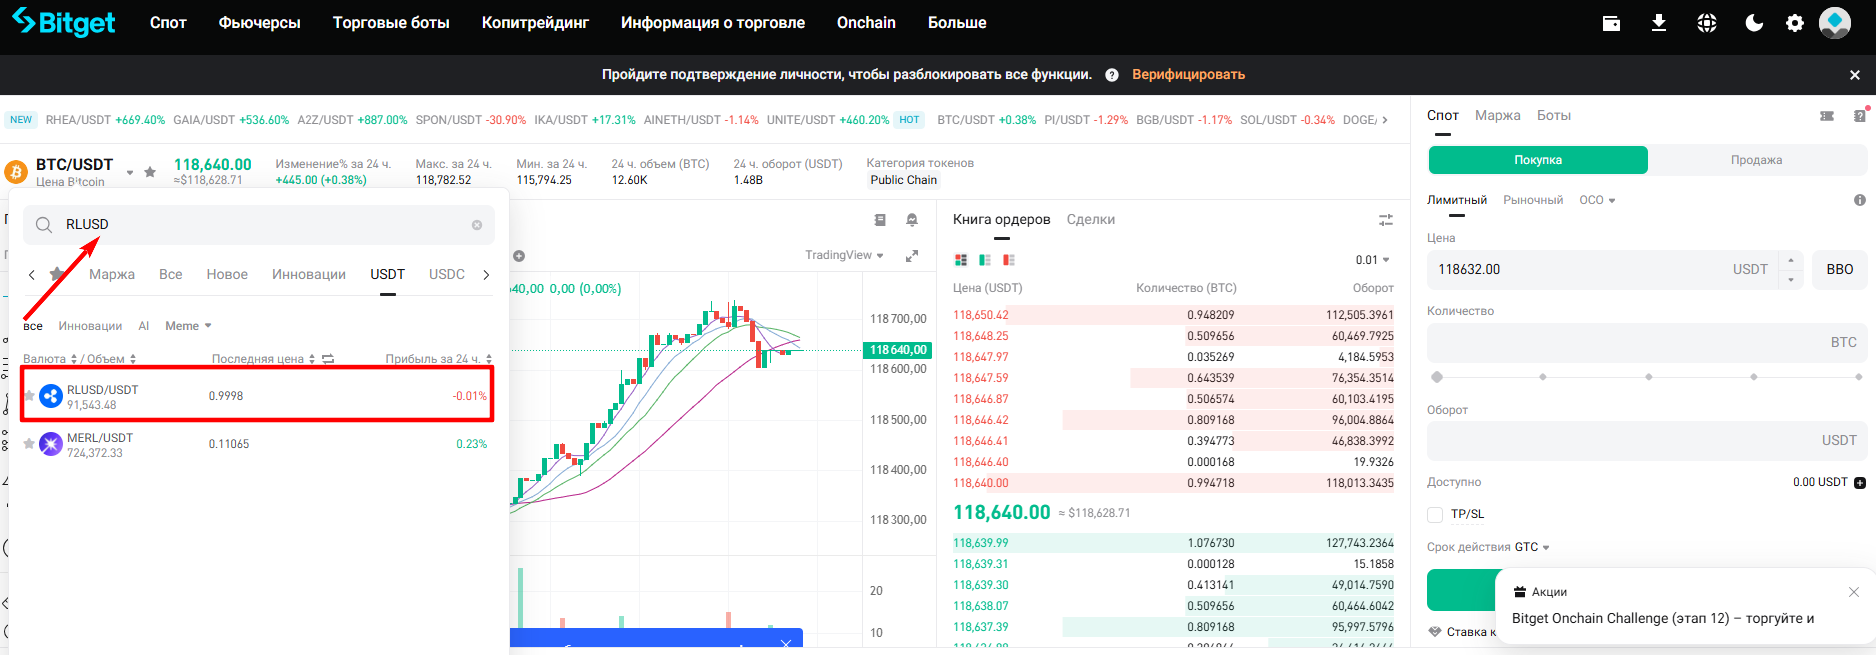Show only sell orders view
This screenshot has width=1876, height=655.
1009,260
